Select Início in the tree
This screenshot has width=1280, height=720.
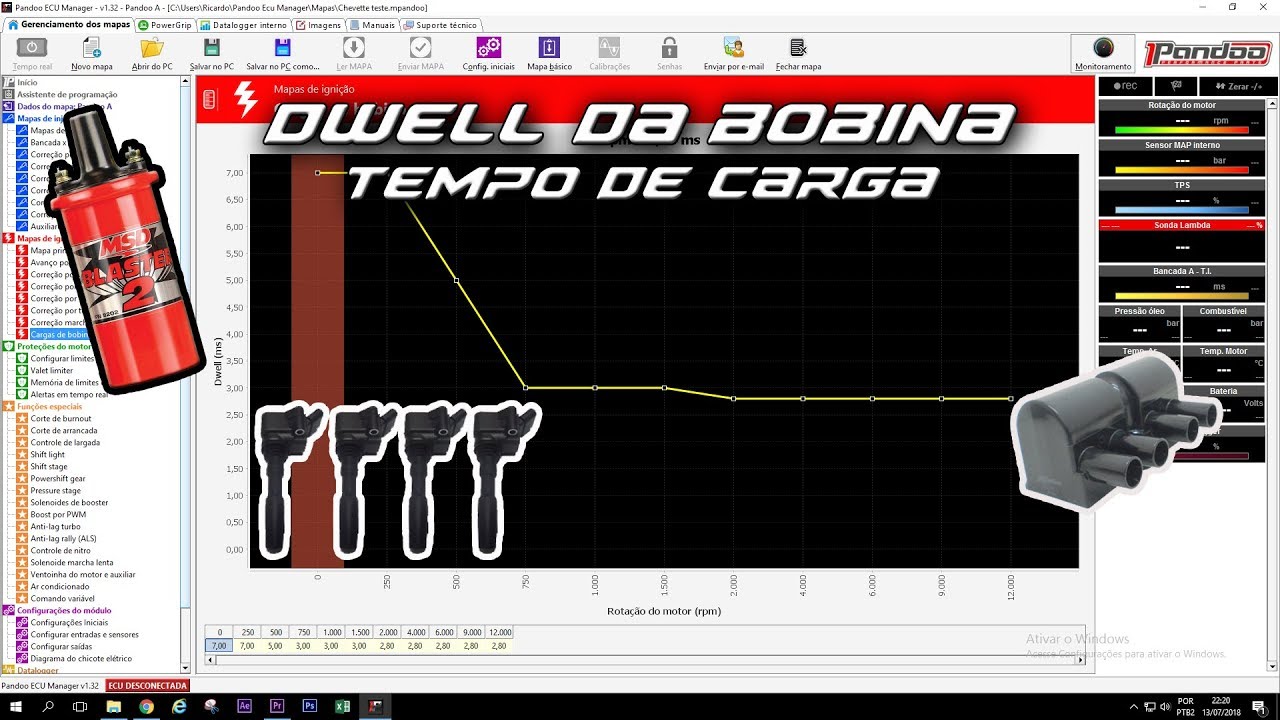coord(27,82)
